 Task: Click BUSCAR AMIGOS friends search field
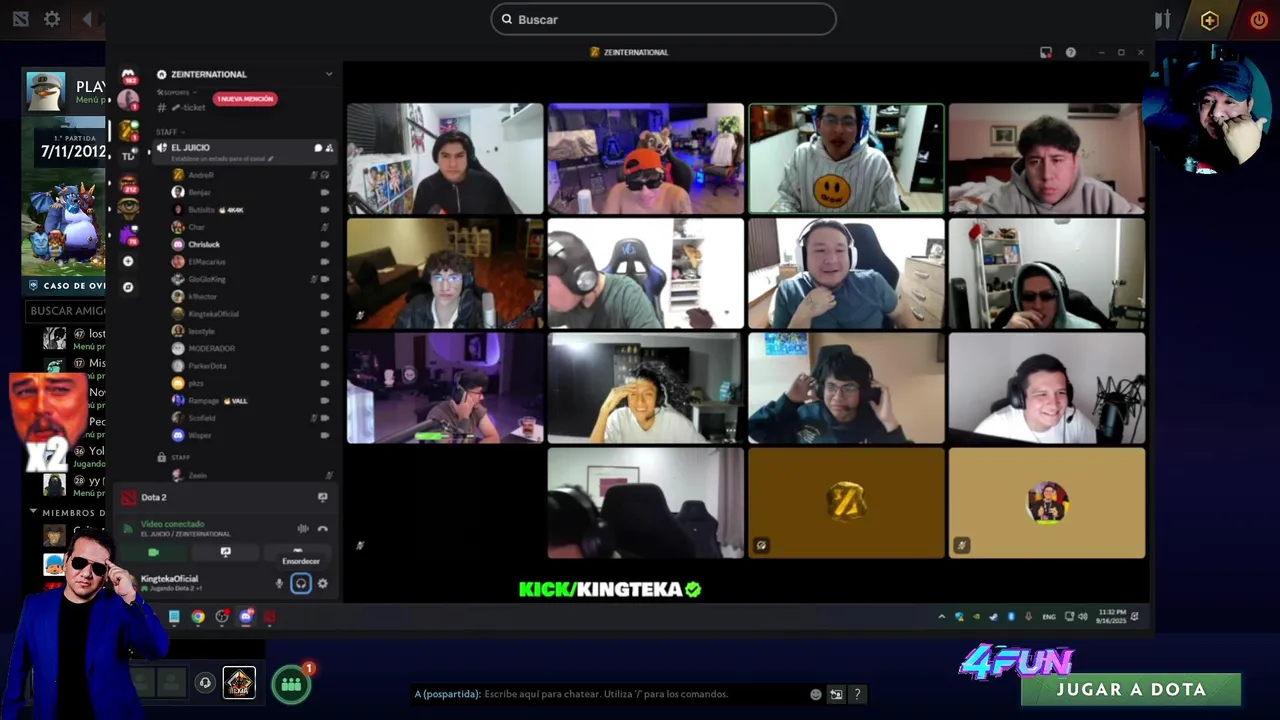tap(67, 311)
